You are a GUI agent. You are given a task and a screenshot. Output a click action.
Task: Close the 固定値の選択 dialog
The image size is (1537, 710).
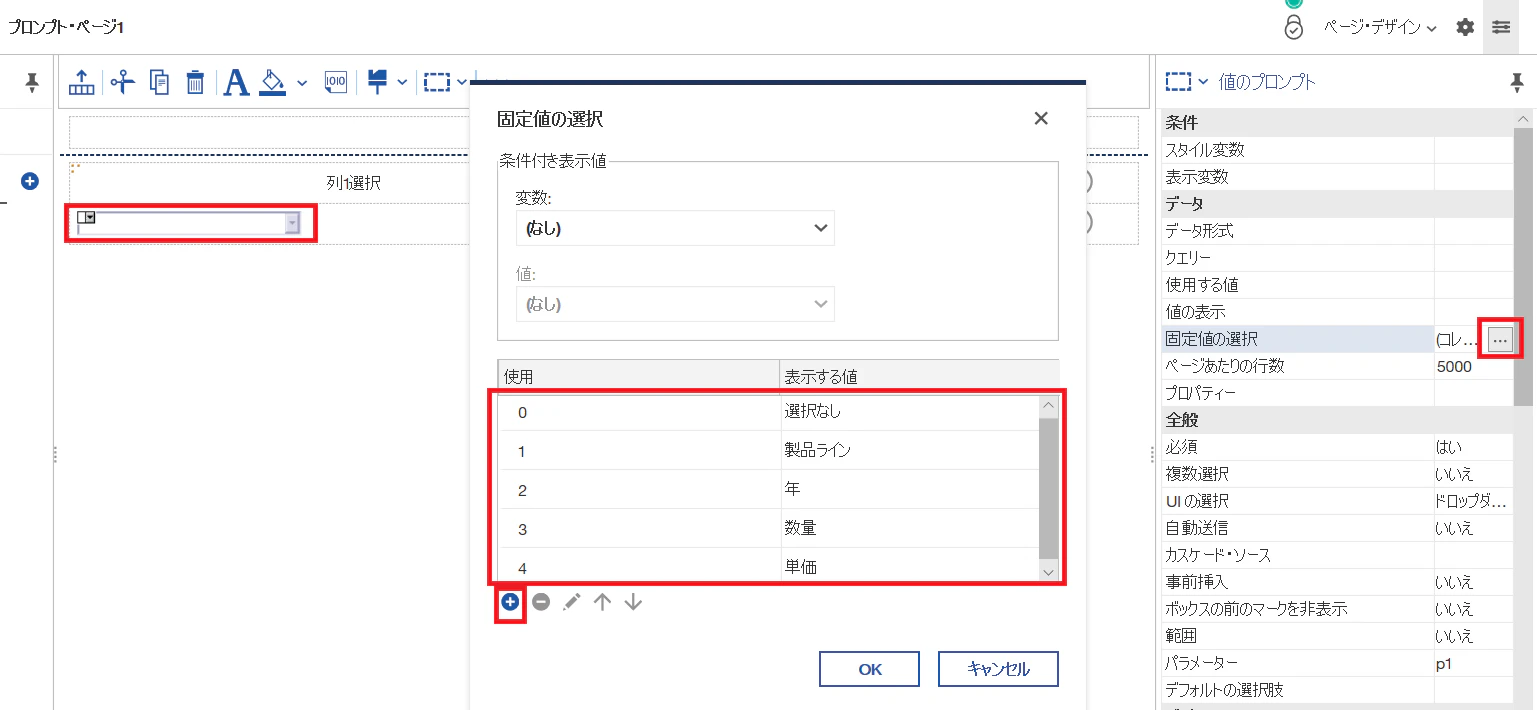pos(1041,119)
